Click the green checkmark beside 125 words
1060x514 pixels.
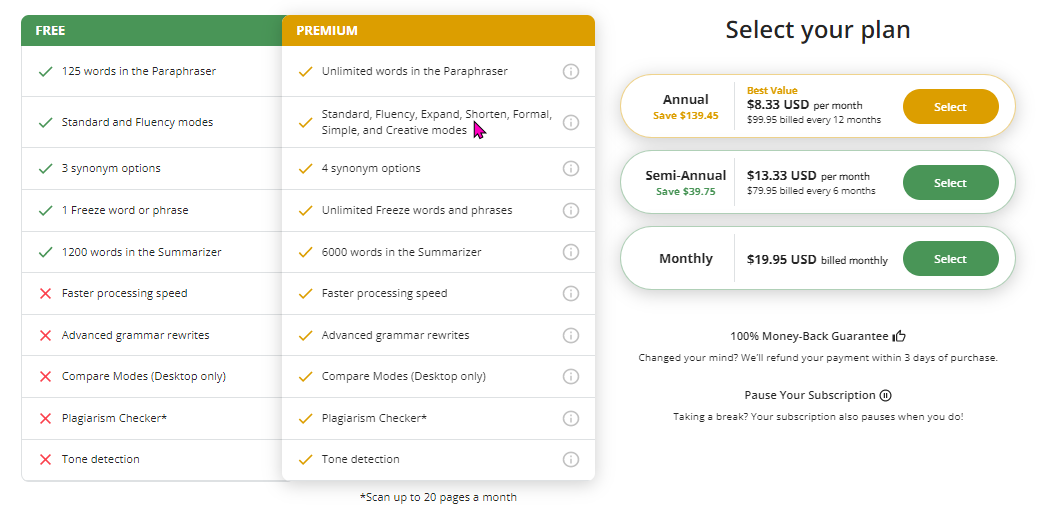coord(45,72)
